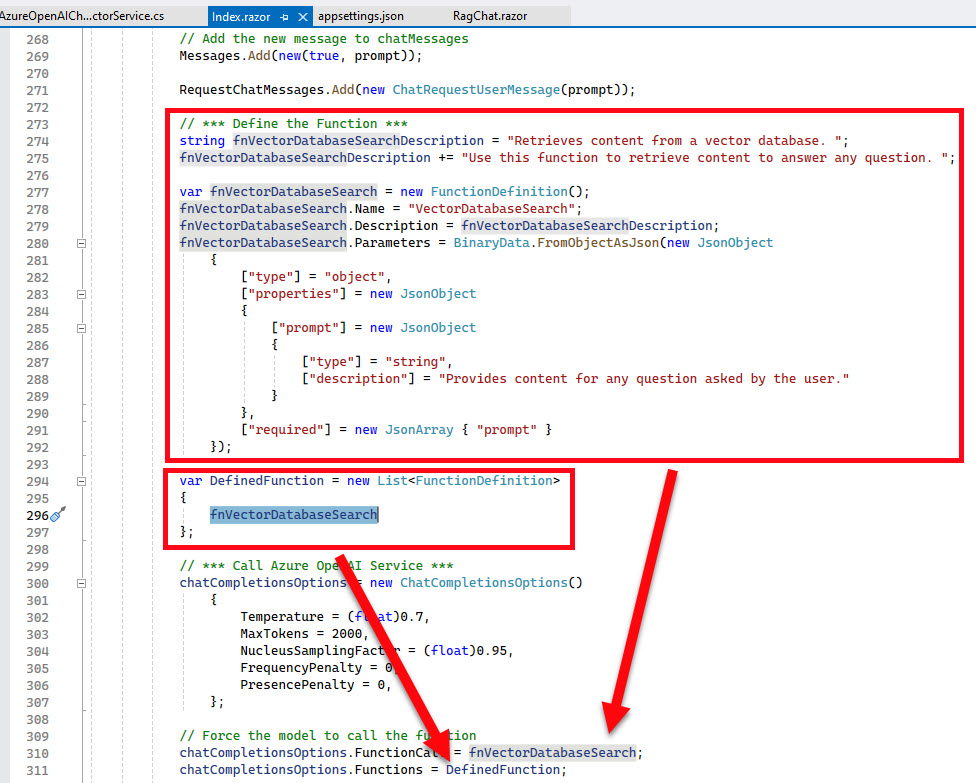Click the MaxTokens value 2000
Viewport: 976px width, 783px height.
pos(347,634)
